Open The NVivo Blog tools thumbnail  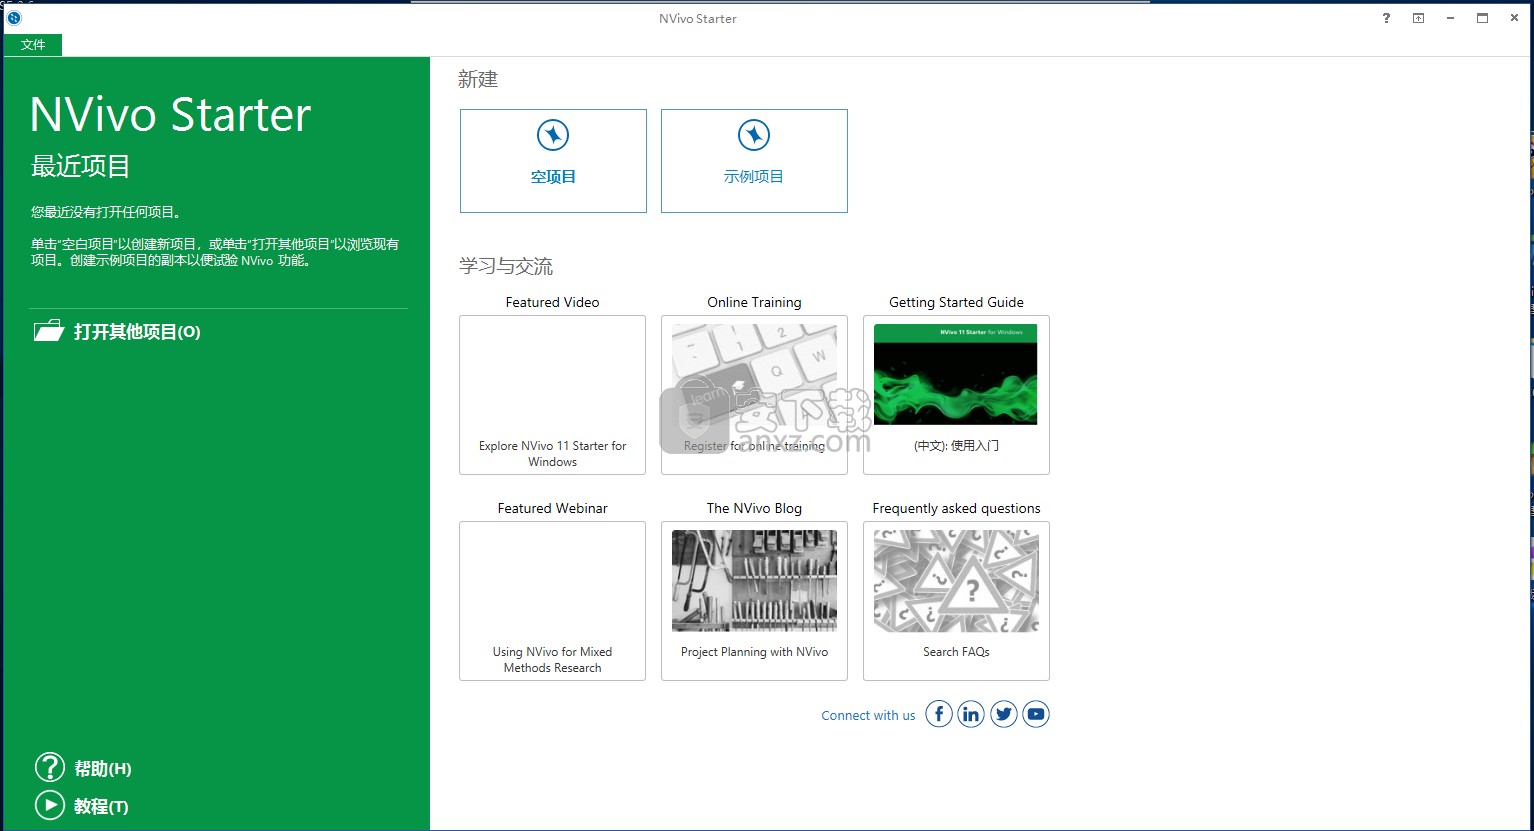[x=754, y=581]
